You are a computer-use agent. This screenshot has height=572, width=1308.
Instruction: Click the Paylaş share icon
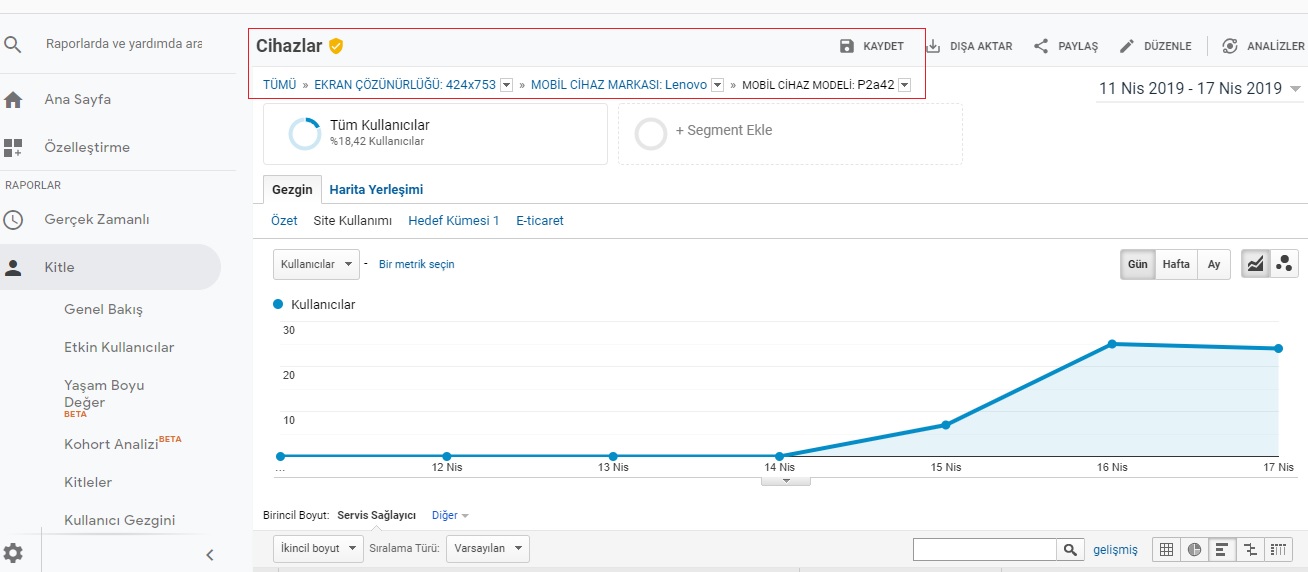[1041, 46]
